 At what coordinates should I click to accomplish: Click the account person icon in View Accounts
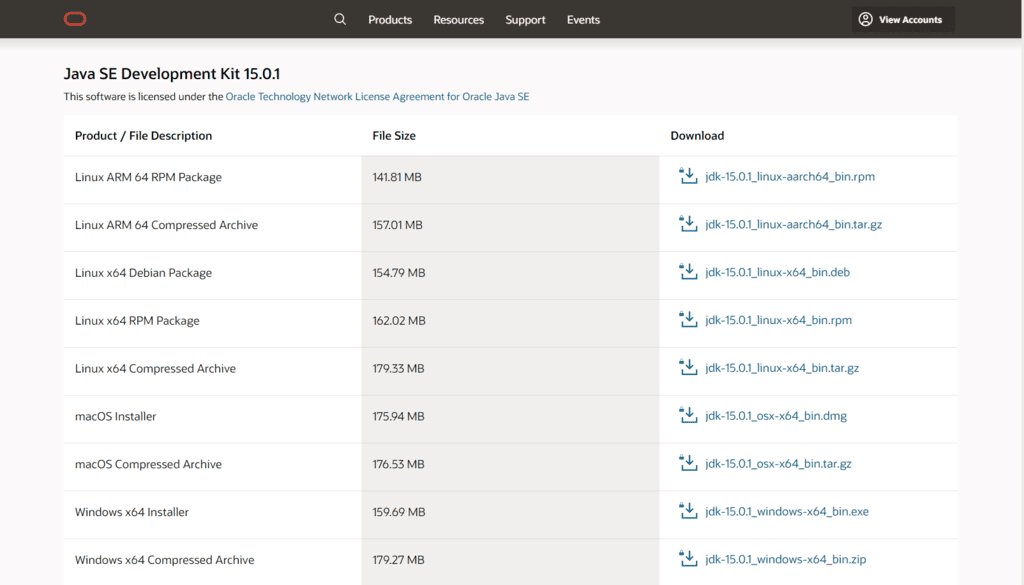point(866,18)
